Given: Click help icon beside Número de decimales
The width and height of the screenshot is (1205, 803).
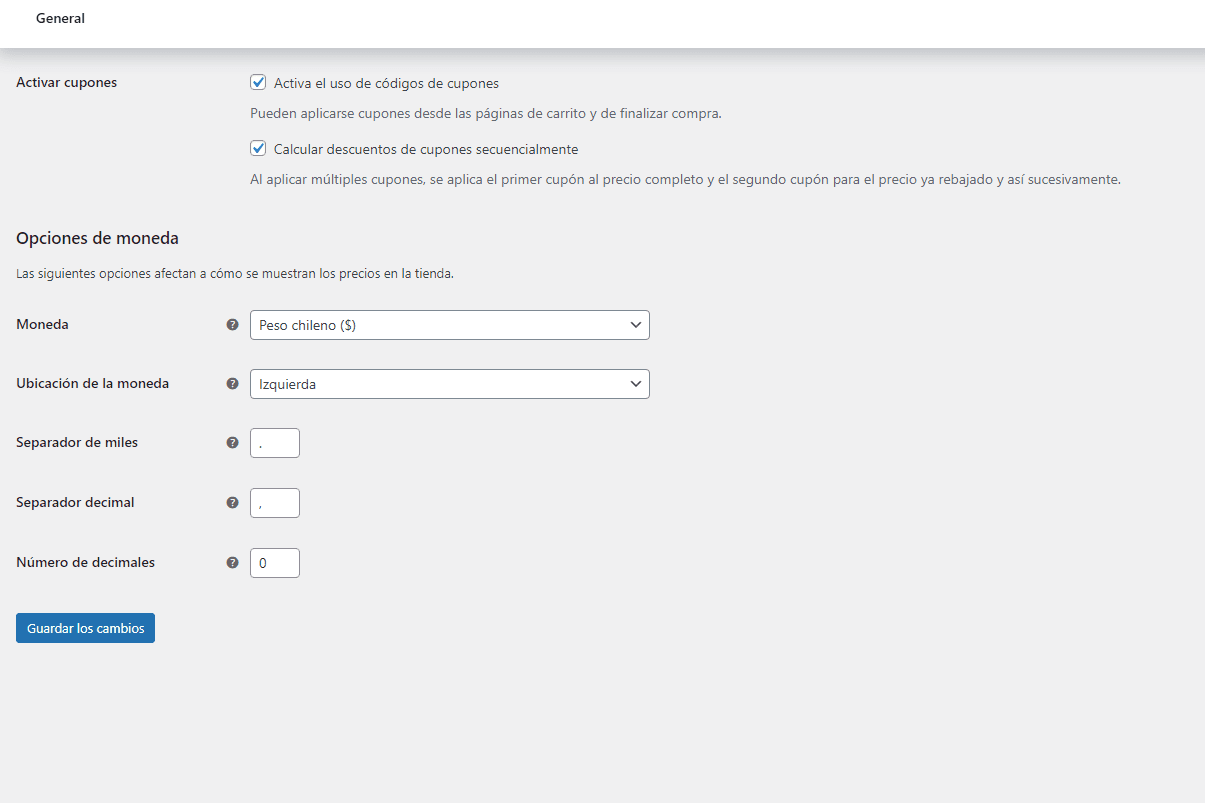Looking at the screenshot, I should pos(232,563).
